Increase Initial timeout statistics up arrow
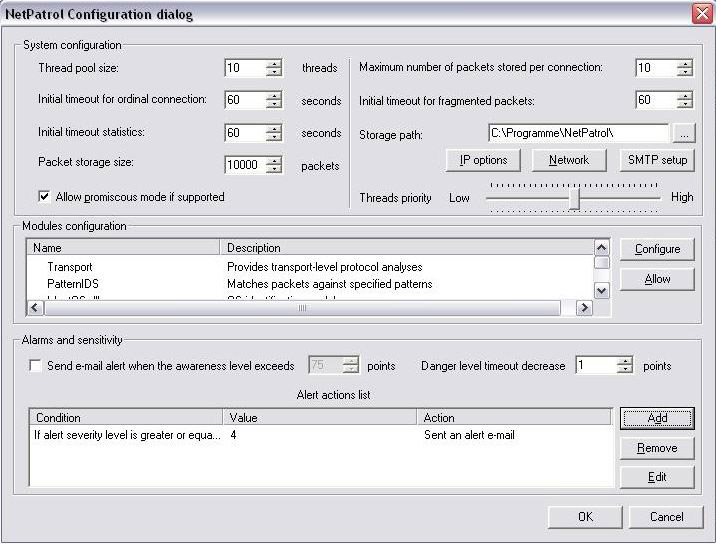The width and height of the screenshot is (716, 544). tap(274, 129)
